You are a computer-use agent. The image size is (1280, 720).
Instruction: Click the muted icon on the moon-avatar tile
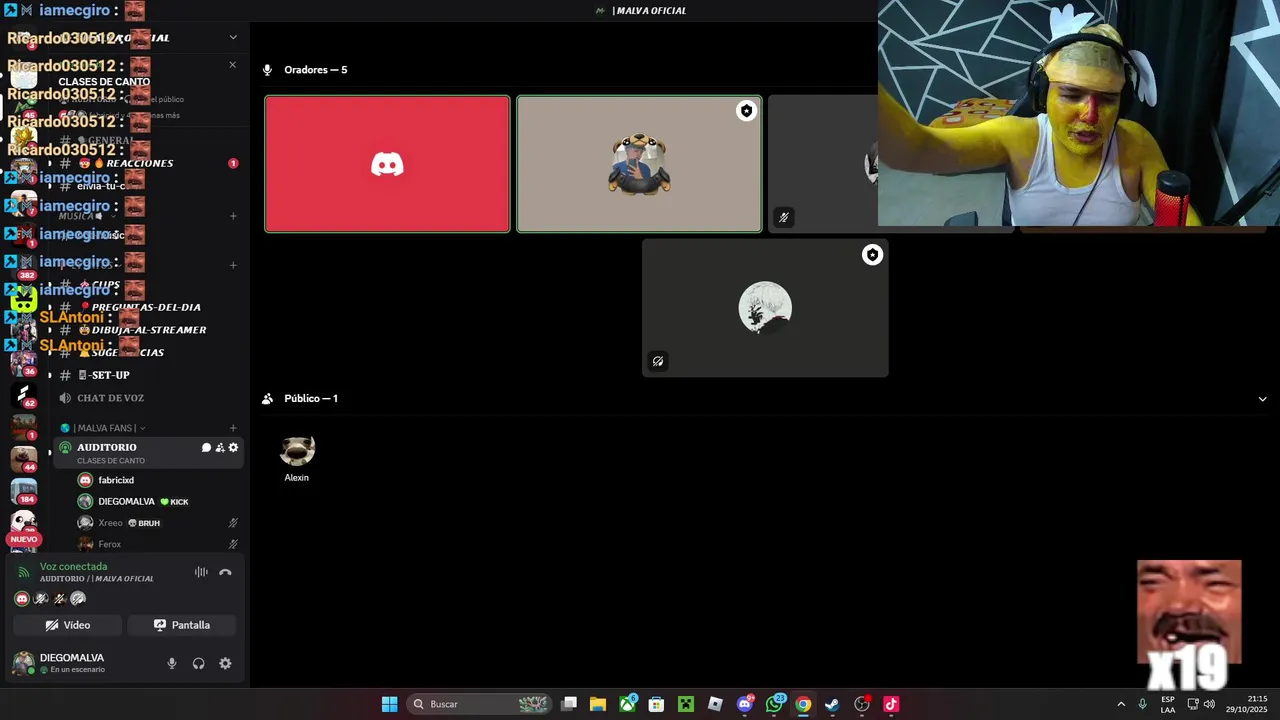(x=658, y=362)
